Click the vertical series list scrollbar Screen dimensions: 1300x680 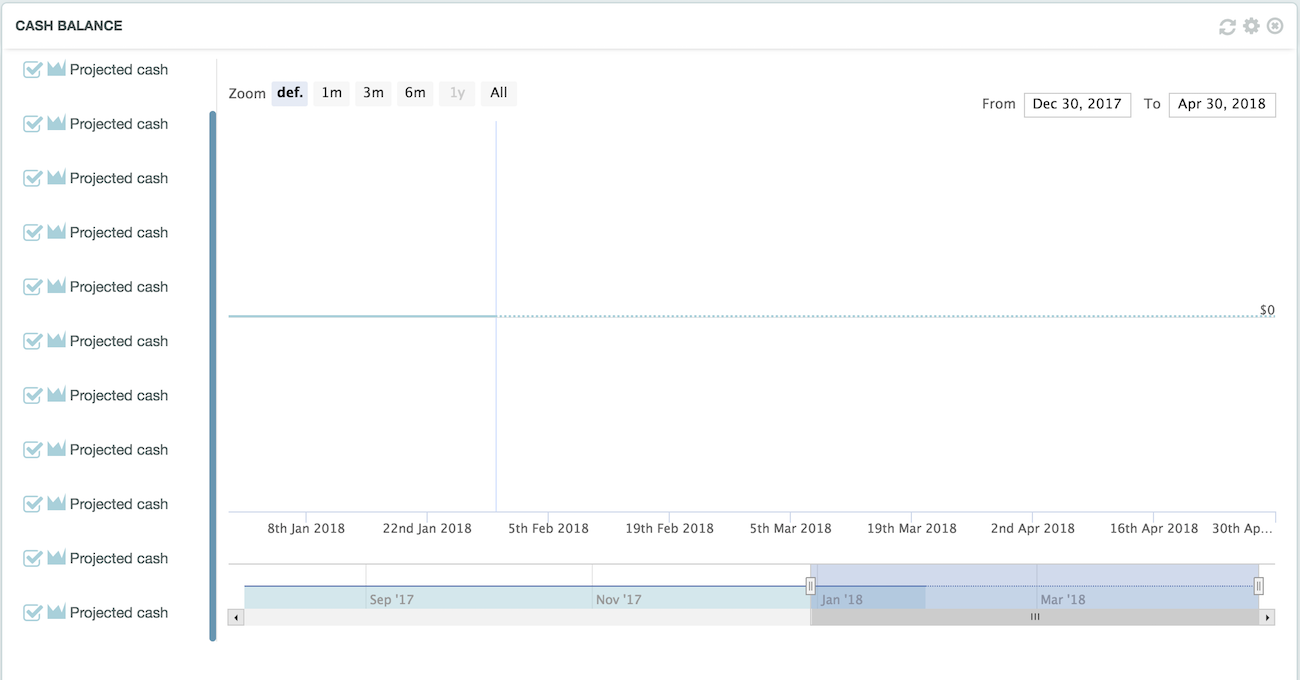[212, 376]
